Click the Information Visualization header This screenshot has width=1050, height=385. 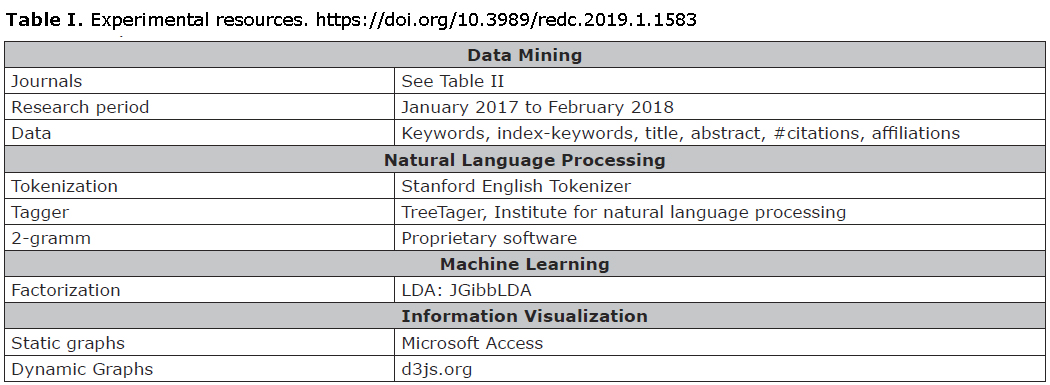tap(524, 317)
